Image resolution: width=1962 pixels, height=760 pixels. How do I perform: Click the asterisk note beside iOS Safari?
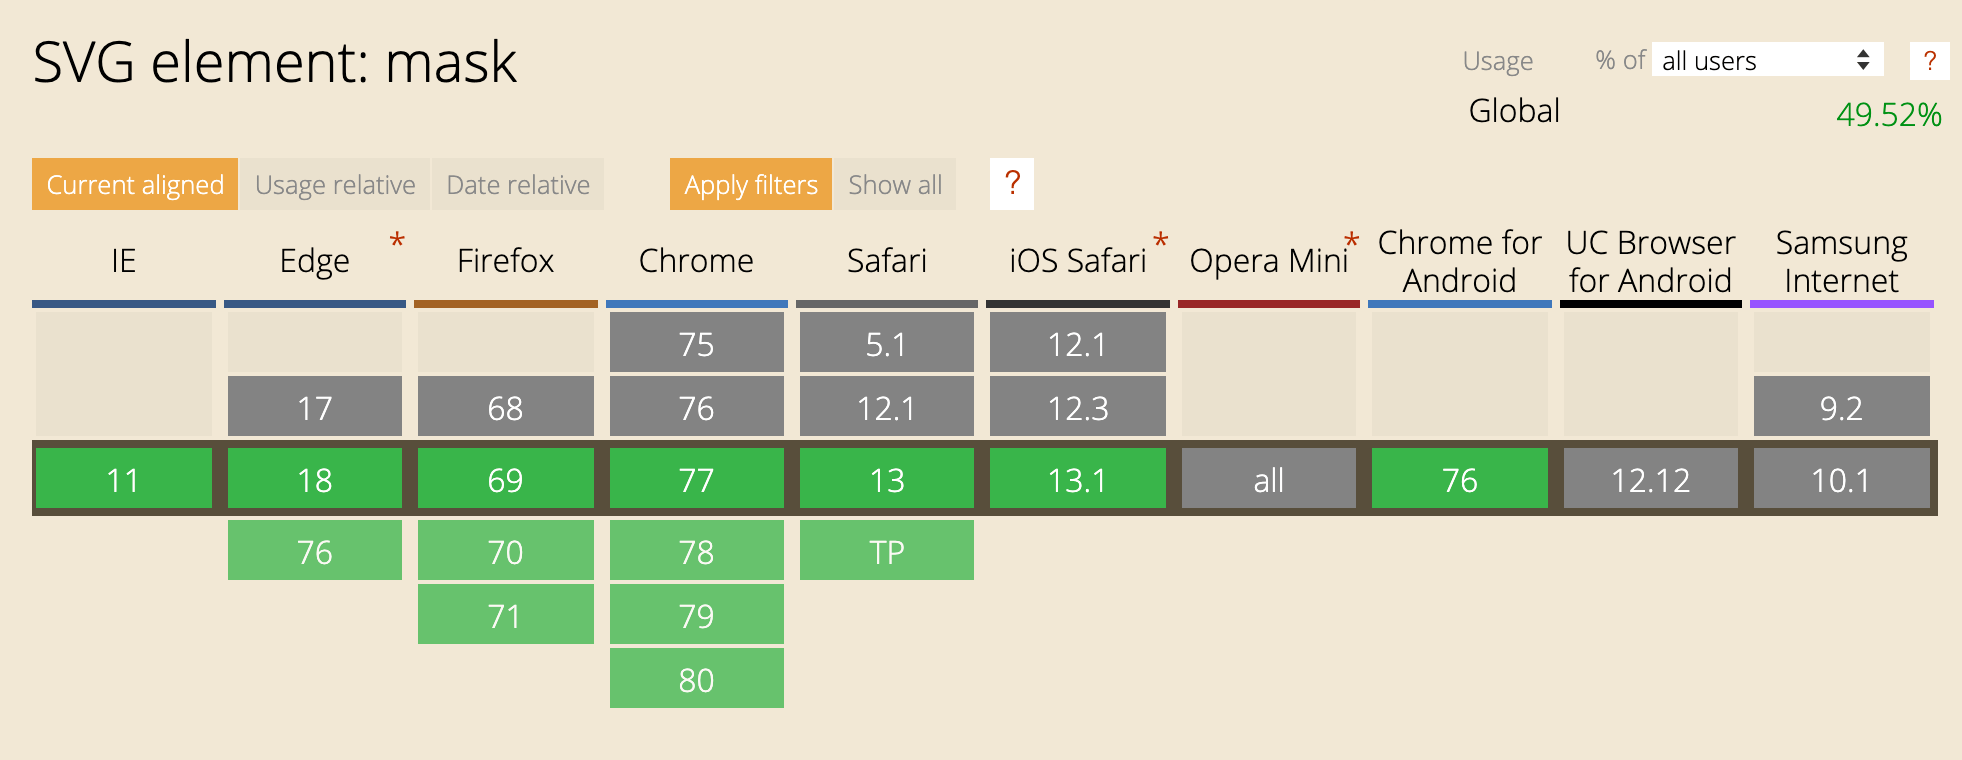(1160, 241)
